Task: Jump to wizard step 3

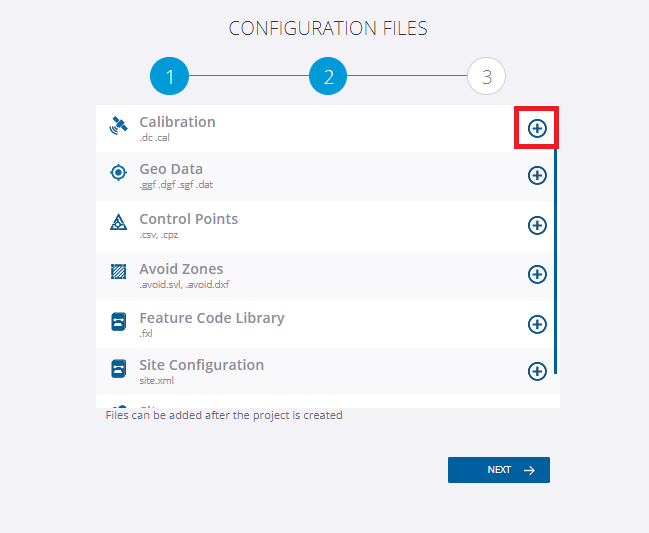Action: [x=486, y=76]
